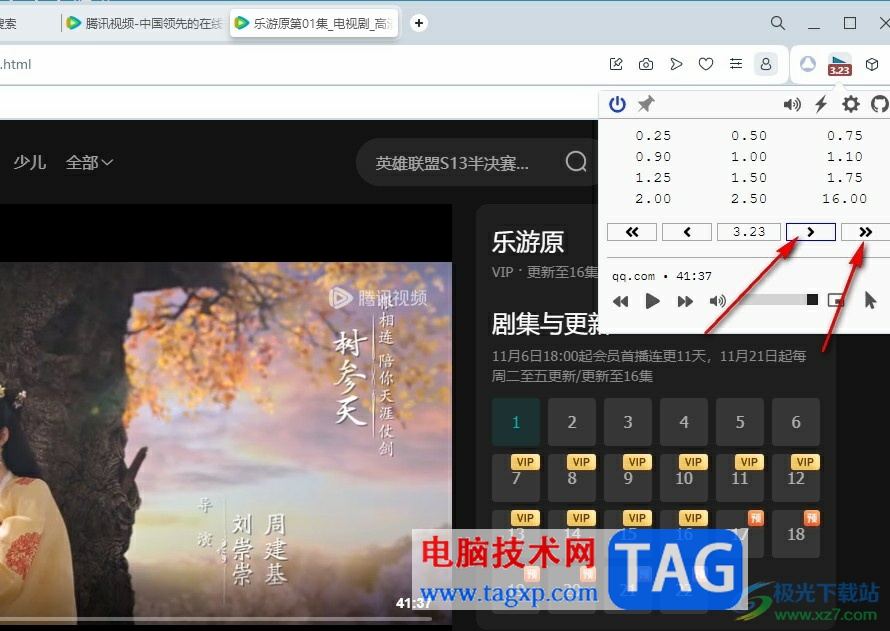Image resolution: width=890 pixels, height=631 pixels.
Task: Select the 1.10 speed preset
Action: click(845, 157)
